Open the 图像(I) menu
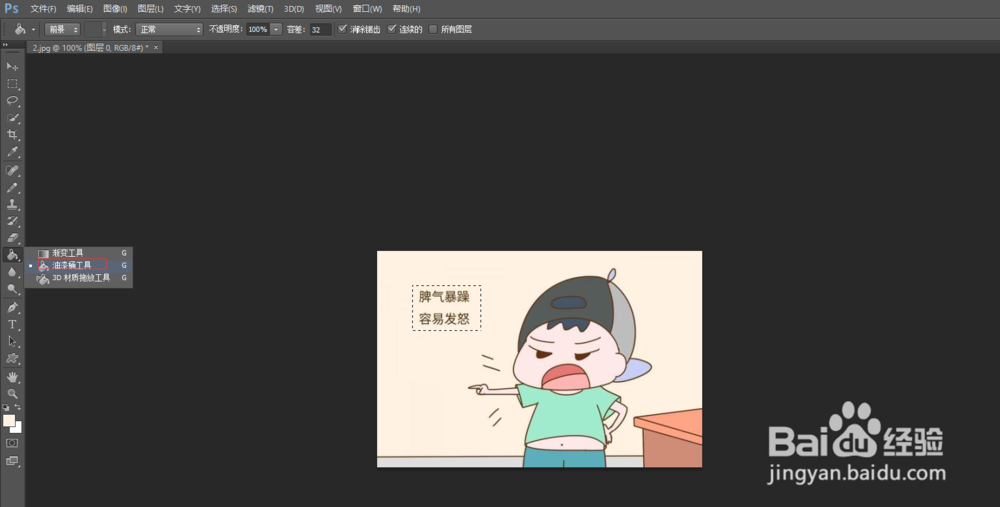The image size is (1000, 507). tap(115, 9)
